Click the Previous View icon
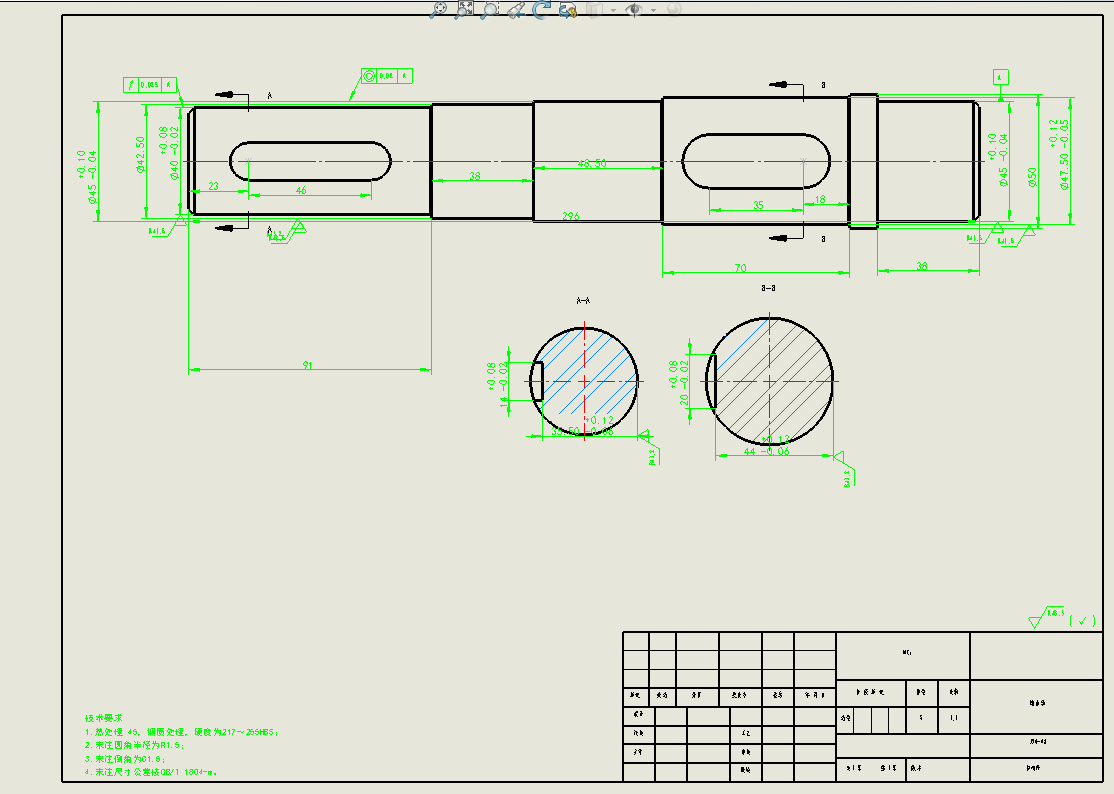 coord(516,9)
